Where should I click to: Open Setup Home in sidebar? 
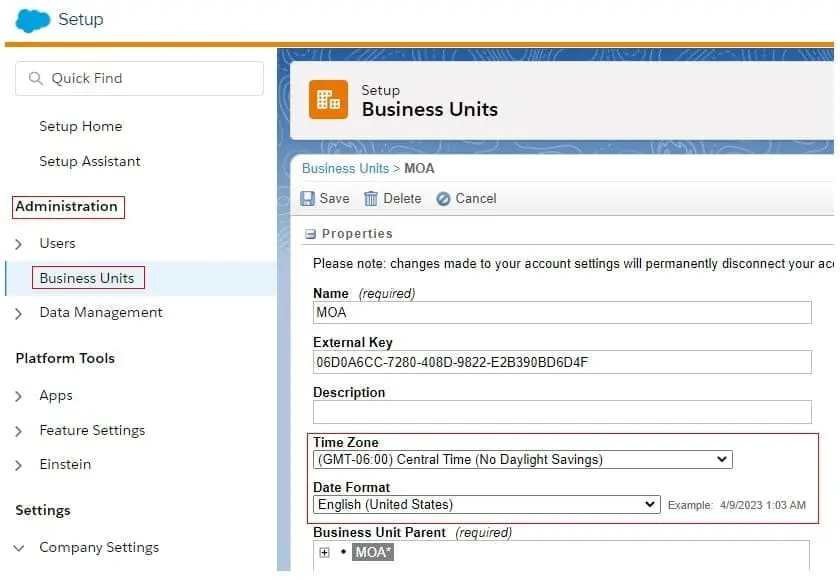click(x=80, y=127)
